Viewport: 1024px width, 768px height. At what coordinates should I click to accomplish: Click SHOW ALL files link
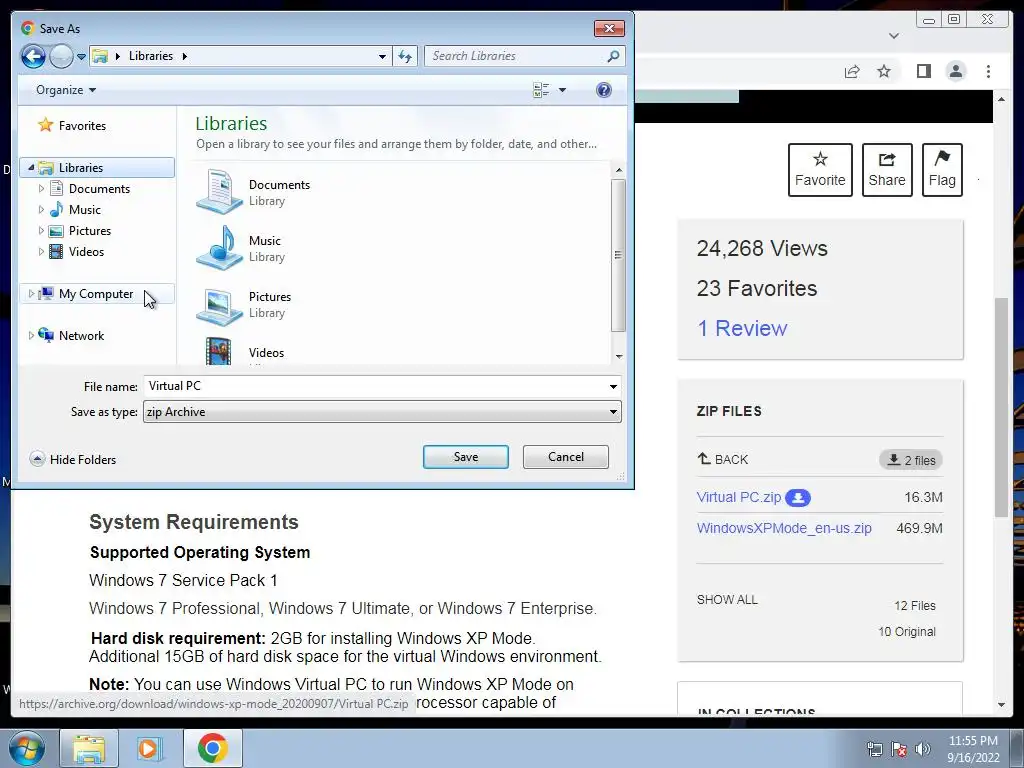coord(727,600)
